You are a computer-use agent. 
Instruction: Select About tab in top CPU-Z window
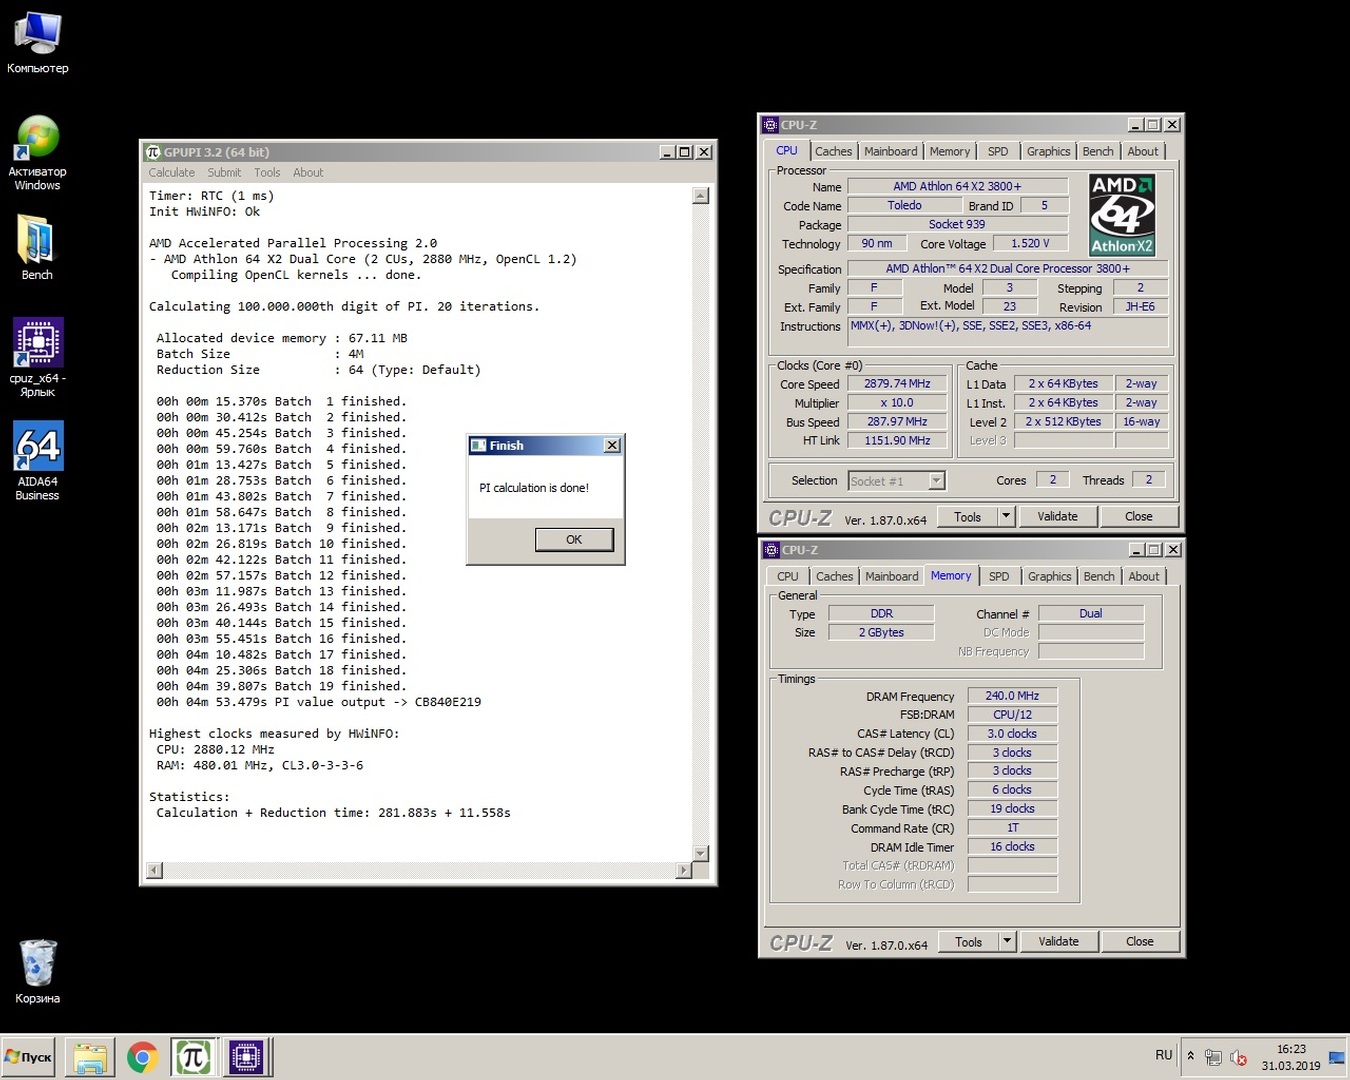click(1143, 152)
